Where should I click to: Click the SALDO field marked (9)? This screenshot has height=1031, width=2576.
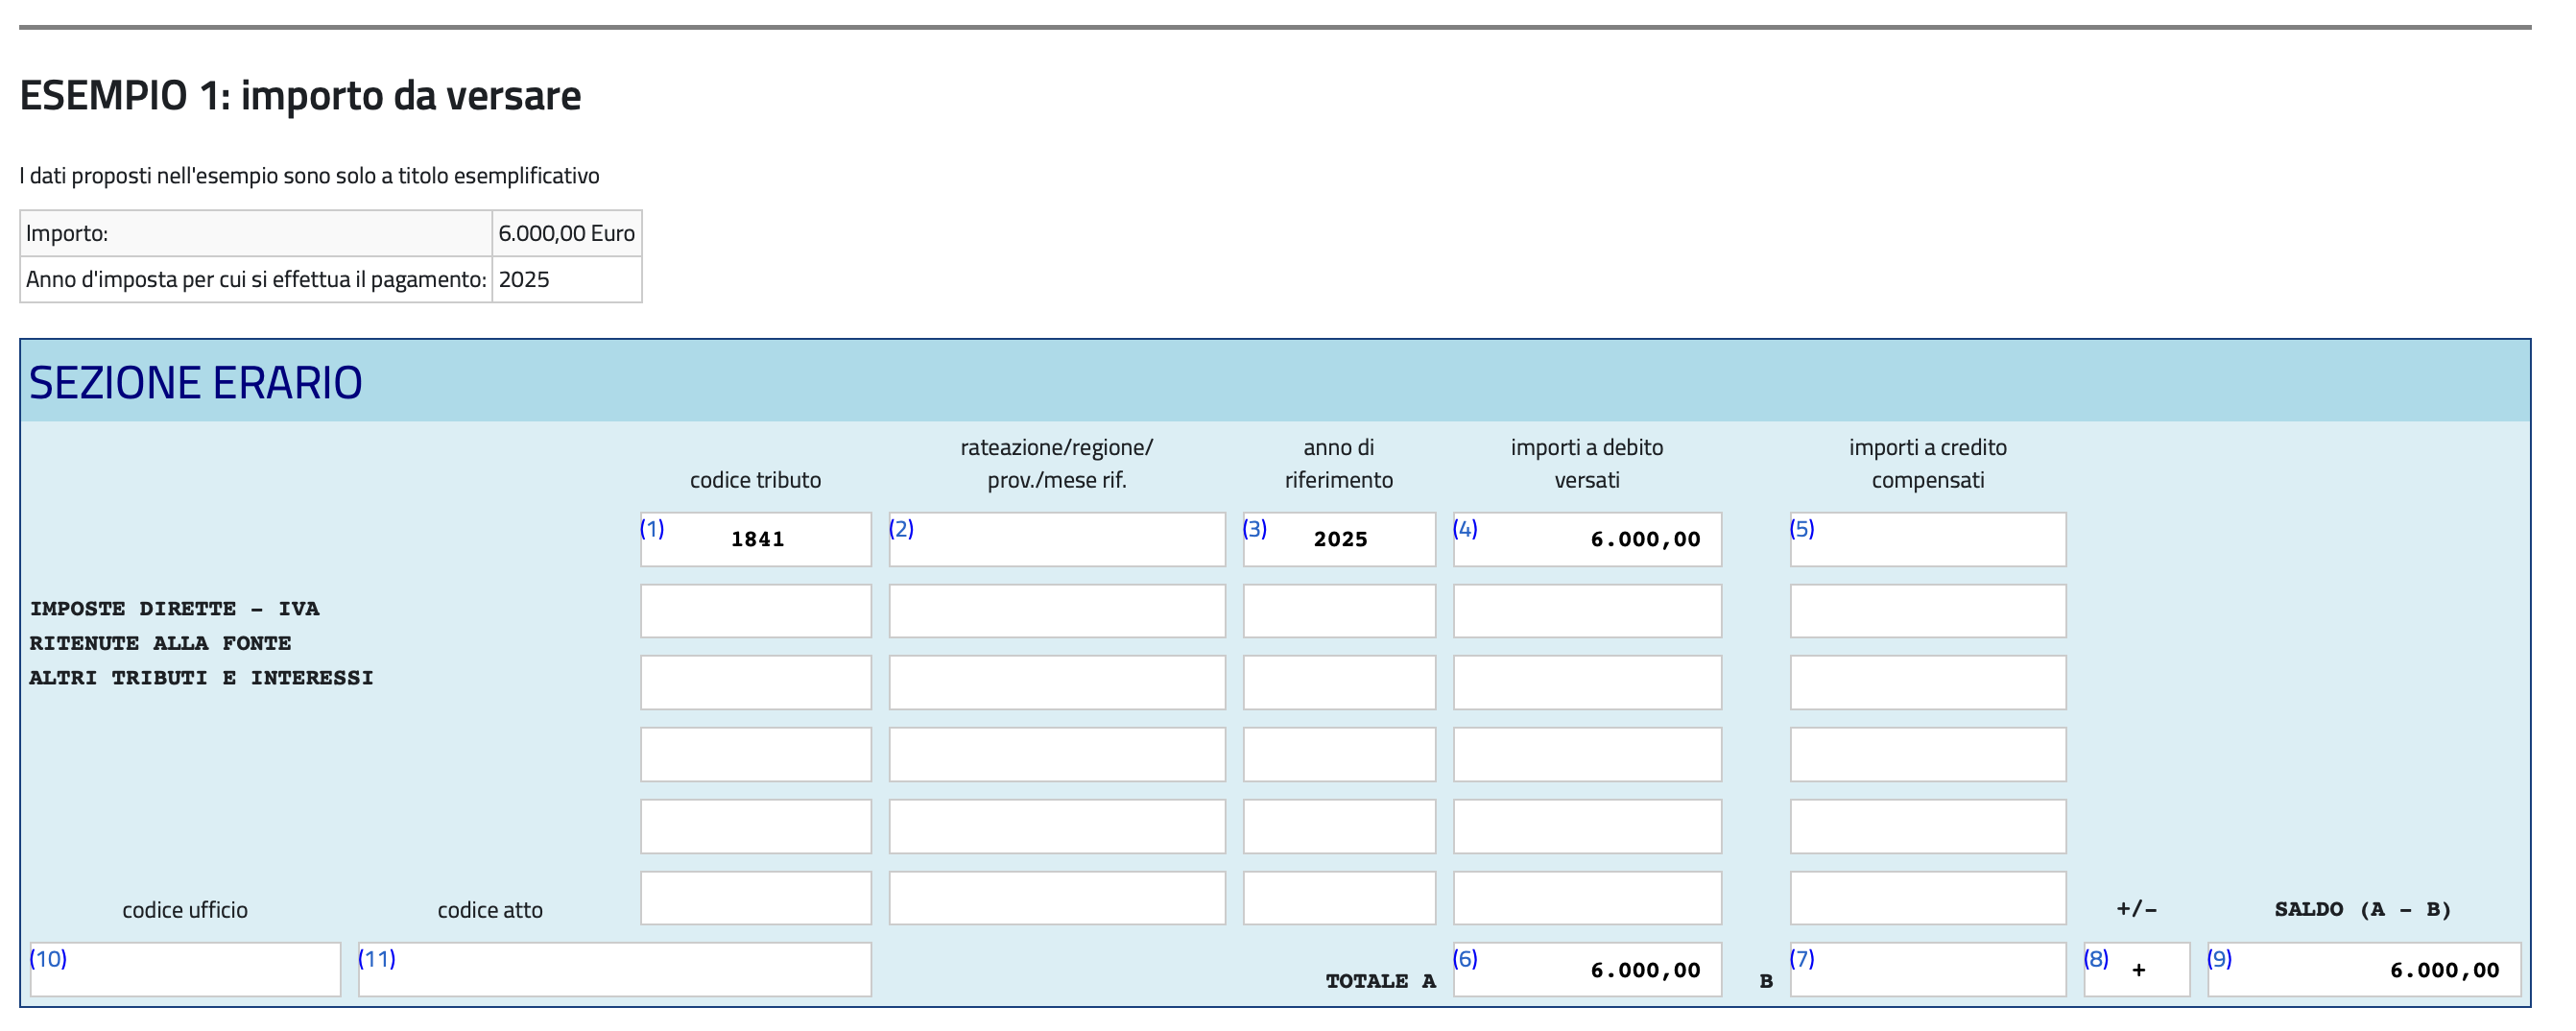2363,969
